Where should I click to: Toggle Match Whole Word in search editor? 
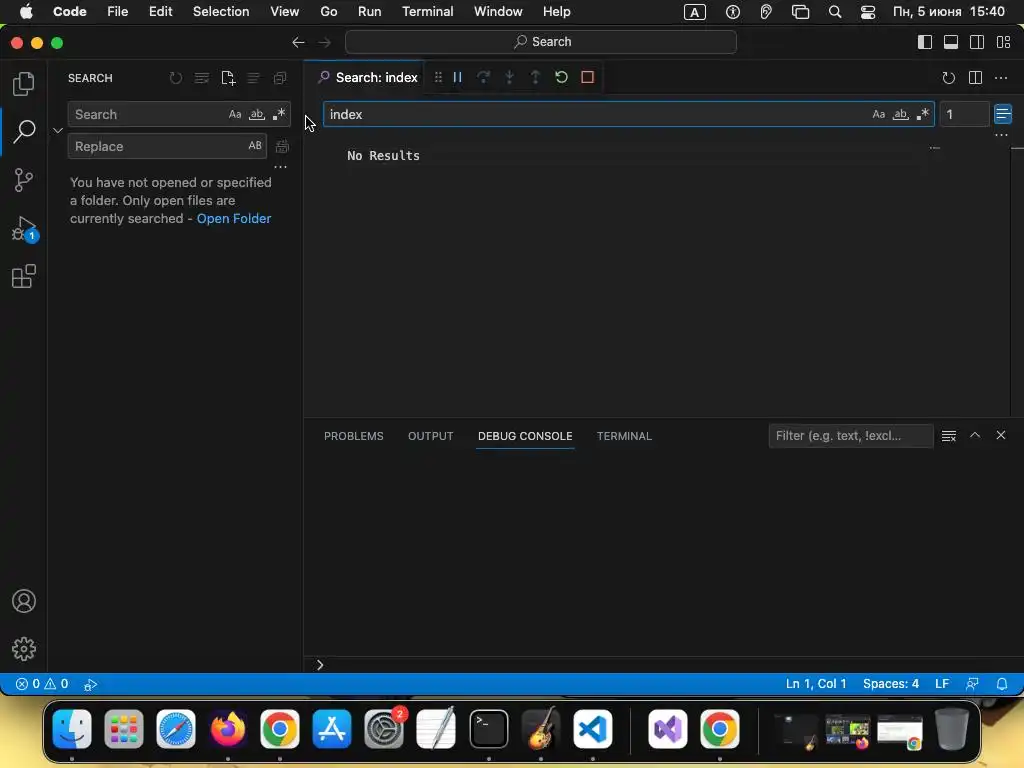pyautogui.click(x=901, y=114)
